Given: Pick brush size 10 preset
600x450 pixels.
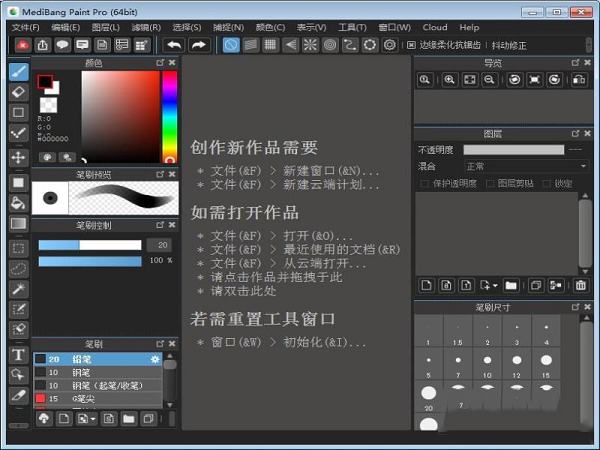Looking at the screenshot, I should 487,365.
